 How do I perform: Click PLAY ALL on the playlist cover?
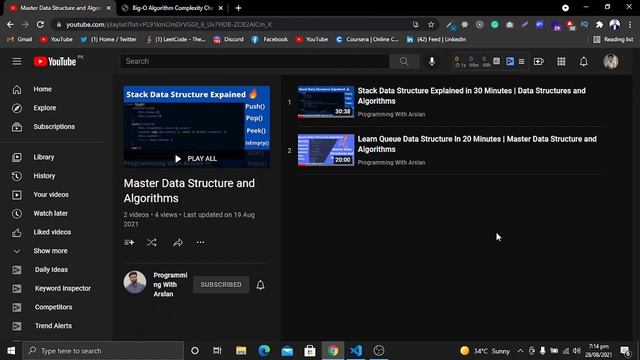pos(196,158)
